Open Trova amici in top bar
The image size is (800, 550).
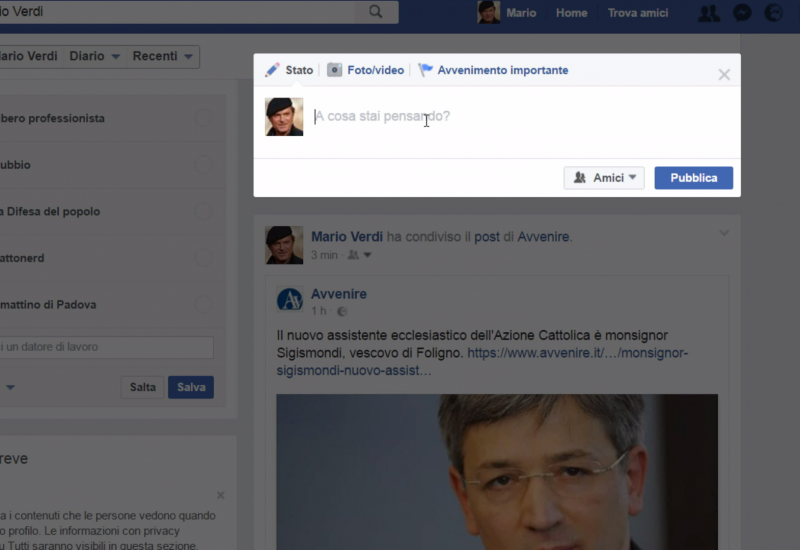(x=638, y=13)
